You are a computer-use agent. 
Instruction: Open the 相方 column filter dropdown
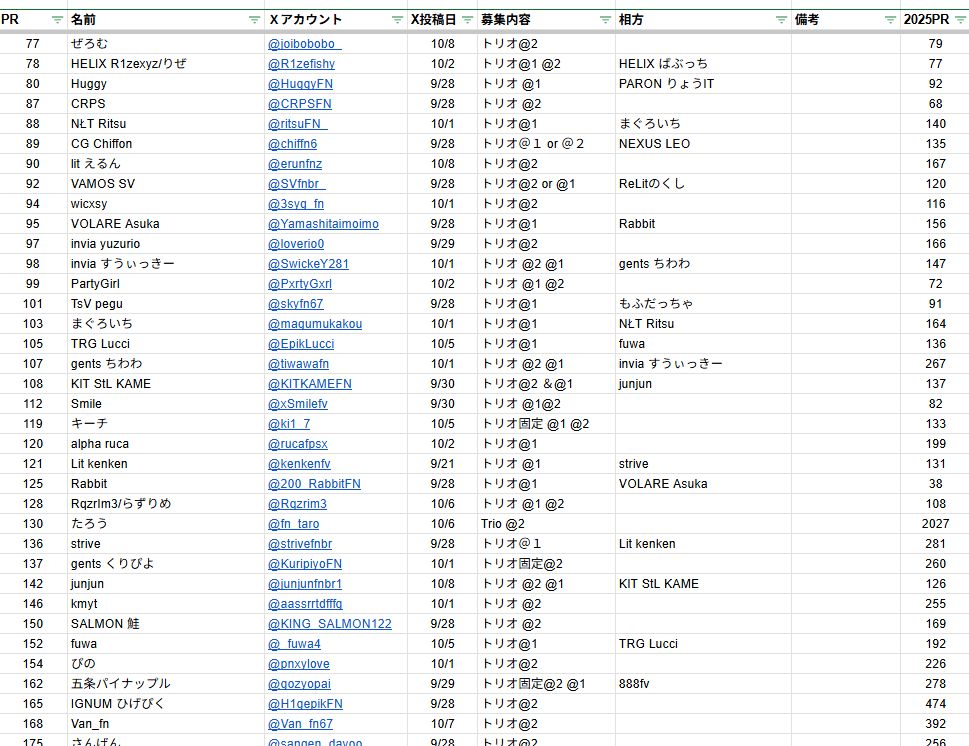781,20
